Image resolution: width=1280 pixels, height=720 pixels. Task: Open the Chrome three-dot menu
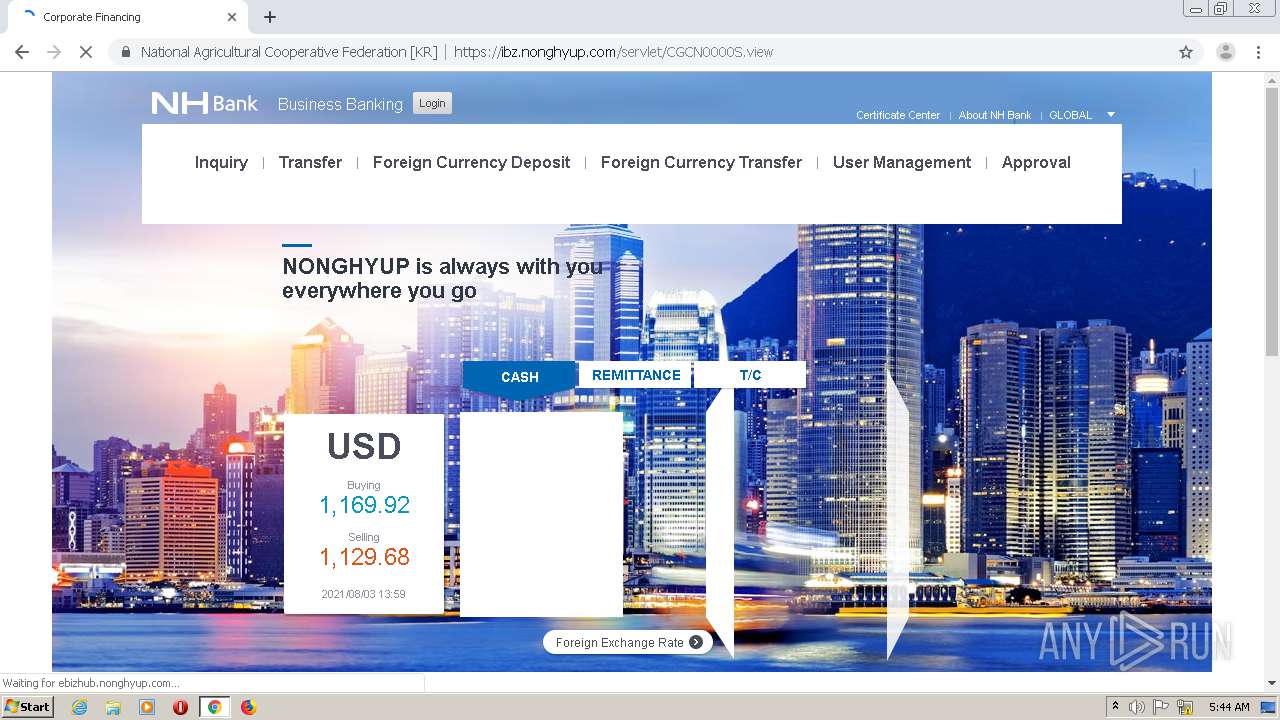point(1259,52)
